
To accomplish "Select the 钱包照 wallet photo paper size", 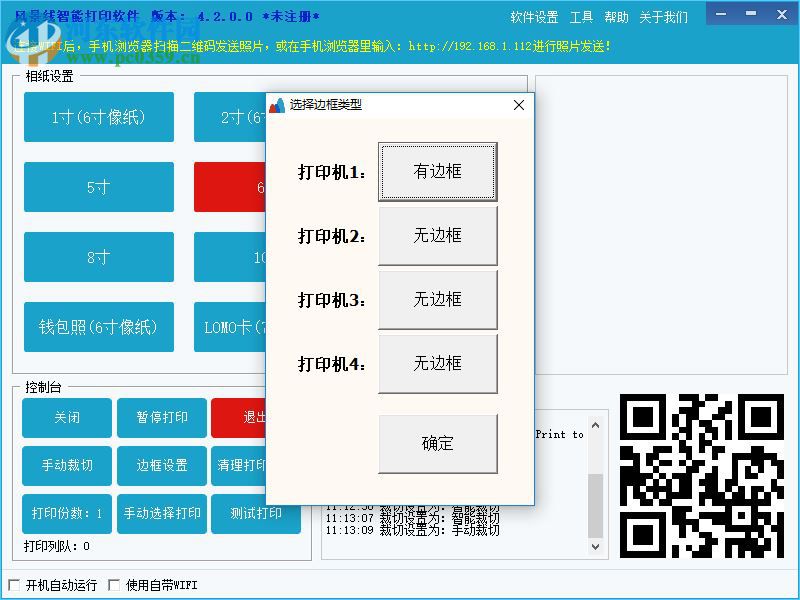I will pyautogui.click(x=98, y=327).
